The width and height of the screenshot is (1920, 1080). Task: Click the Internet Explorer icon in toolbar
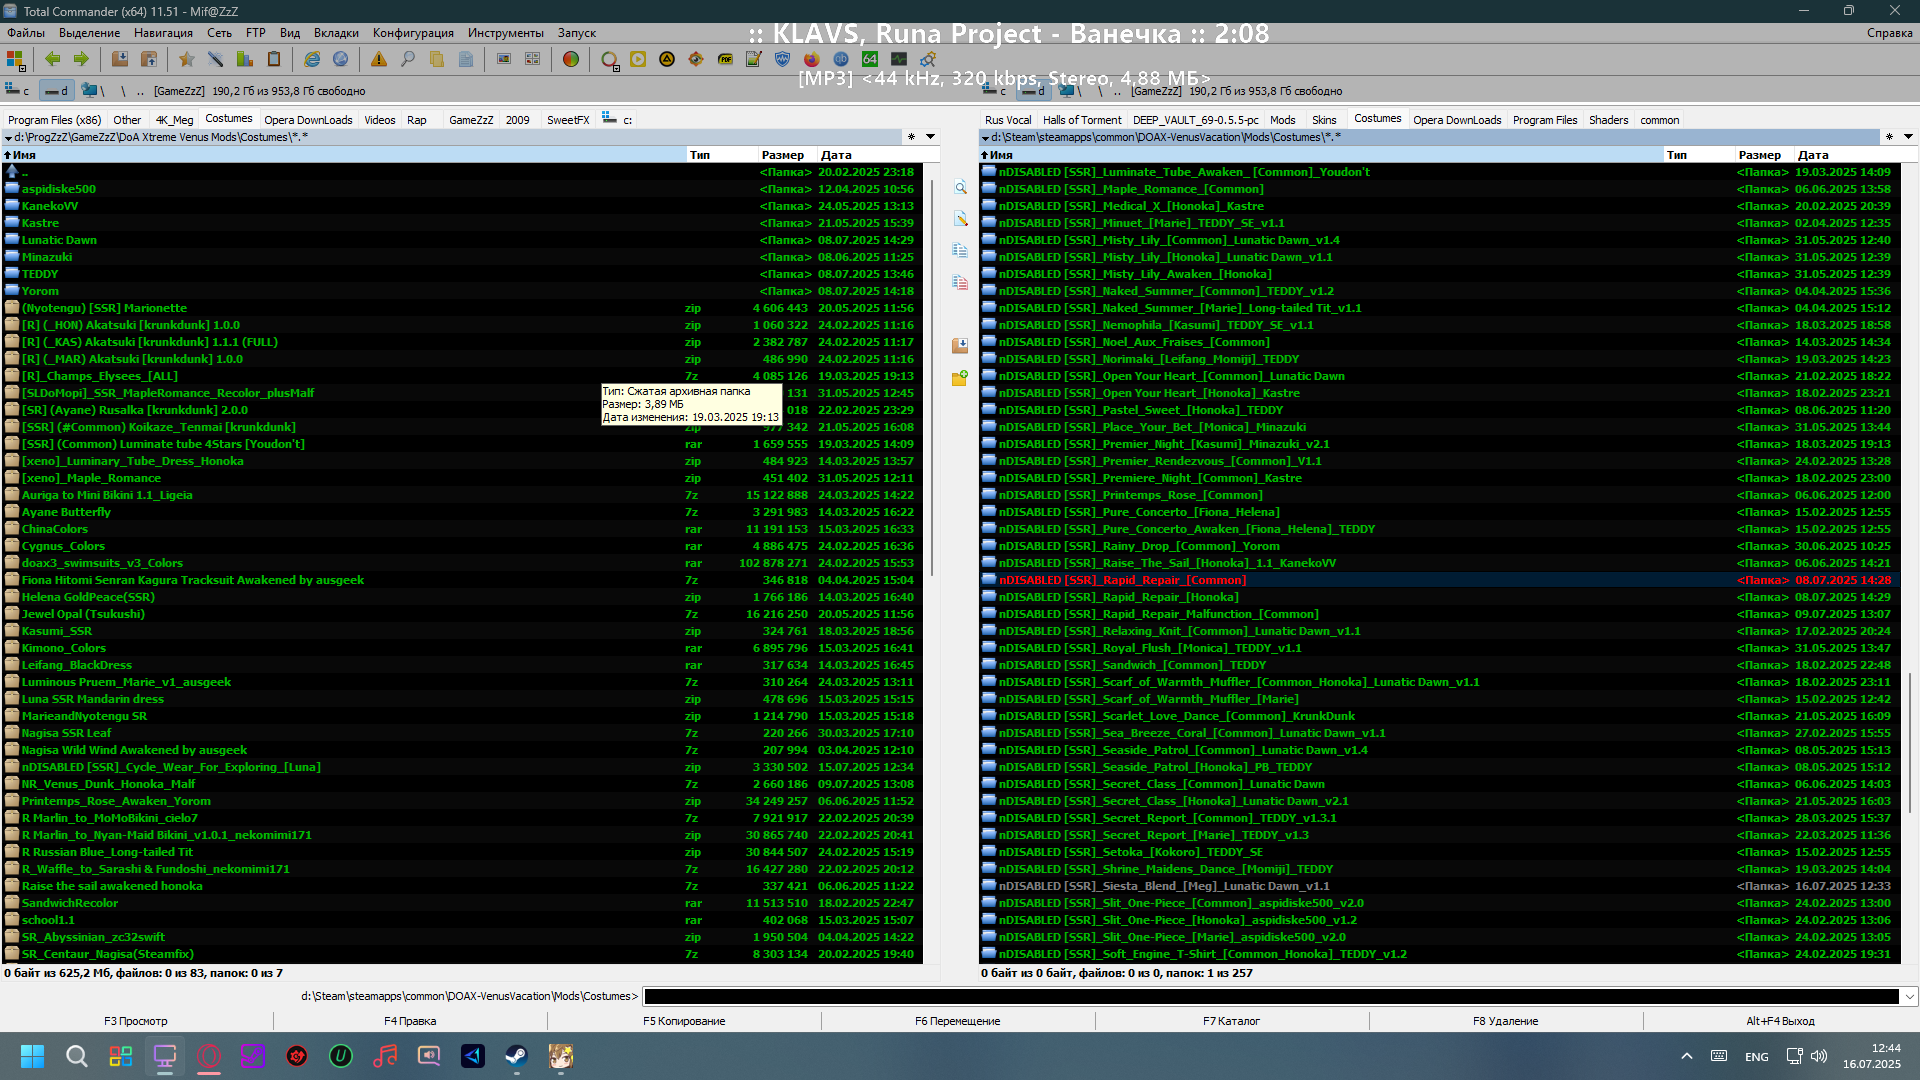click(x=312, y=59)
